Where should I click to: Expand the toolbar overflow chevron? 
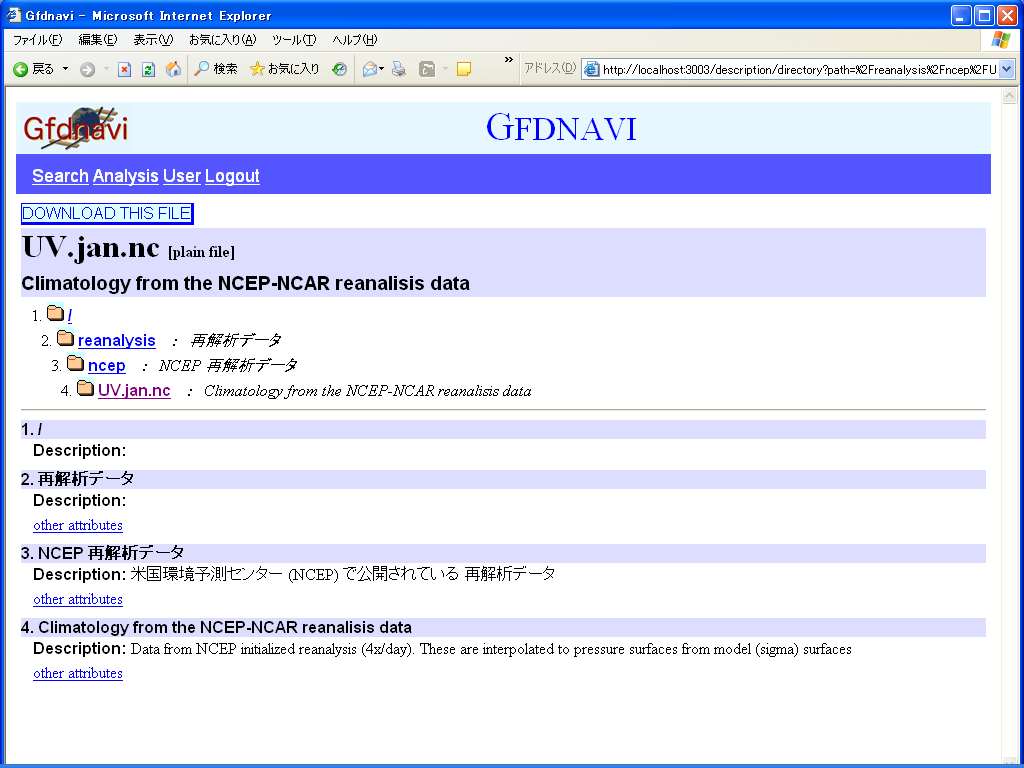point(508,62)
